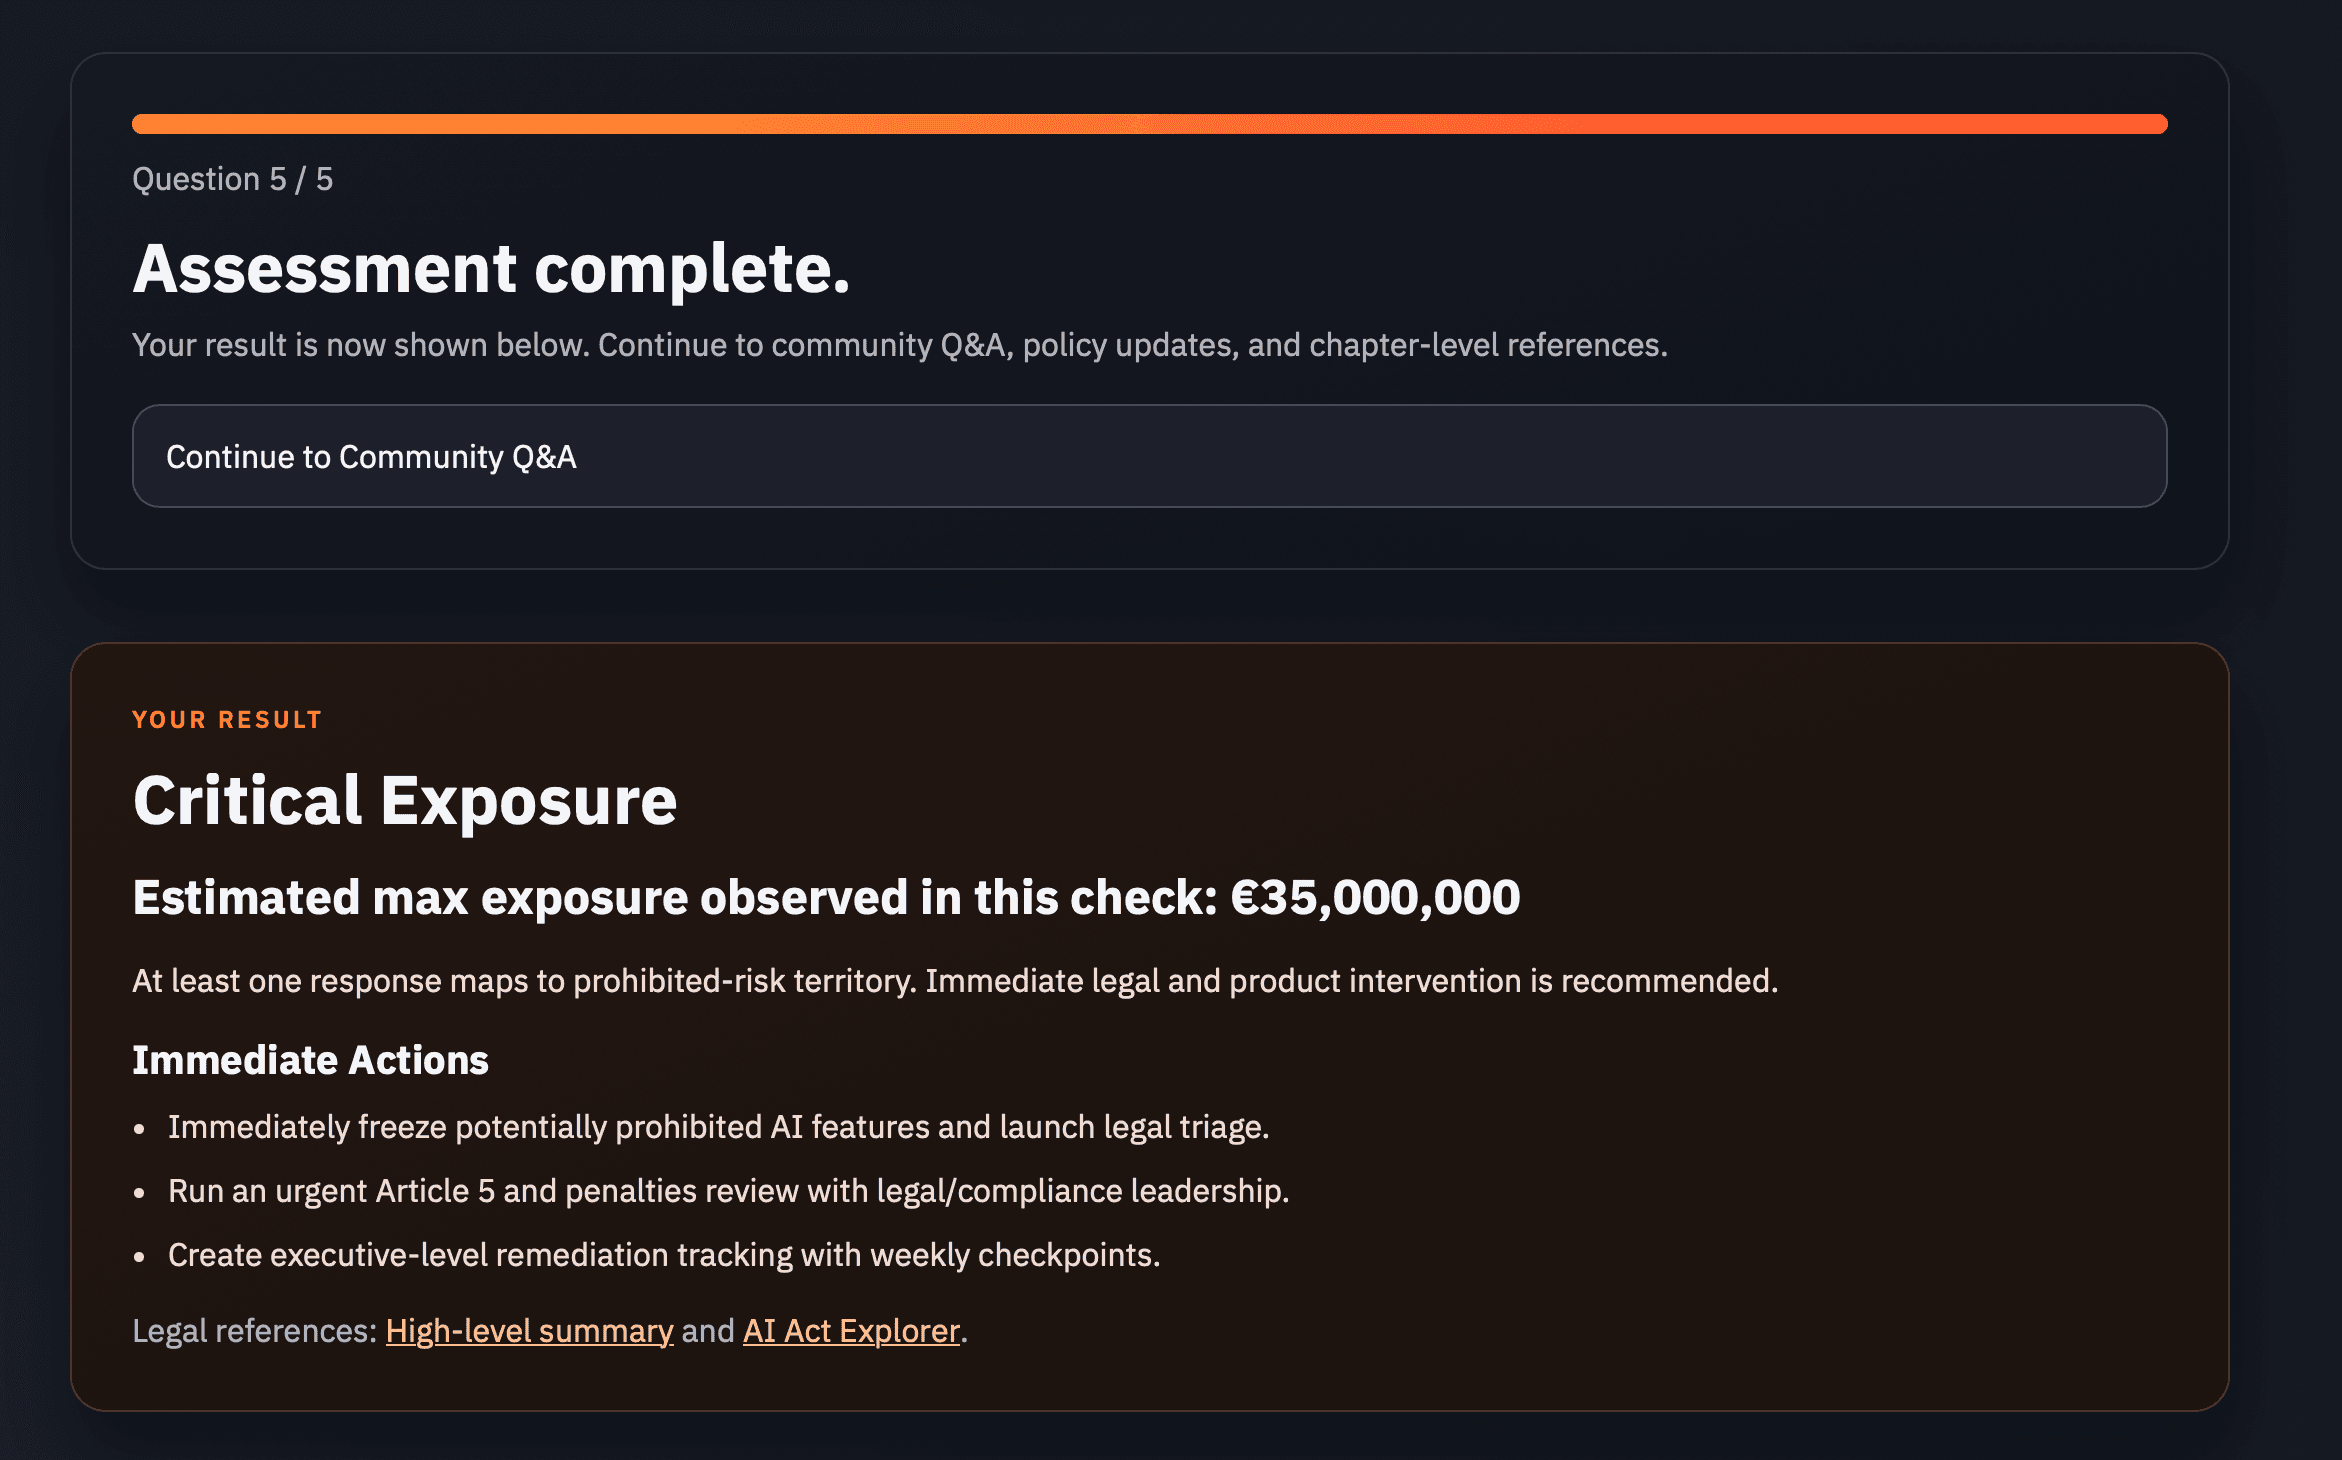Click the Assessment complete heading
This screenshot has height=1460, width=2342.
(491, 268)
